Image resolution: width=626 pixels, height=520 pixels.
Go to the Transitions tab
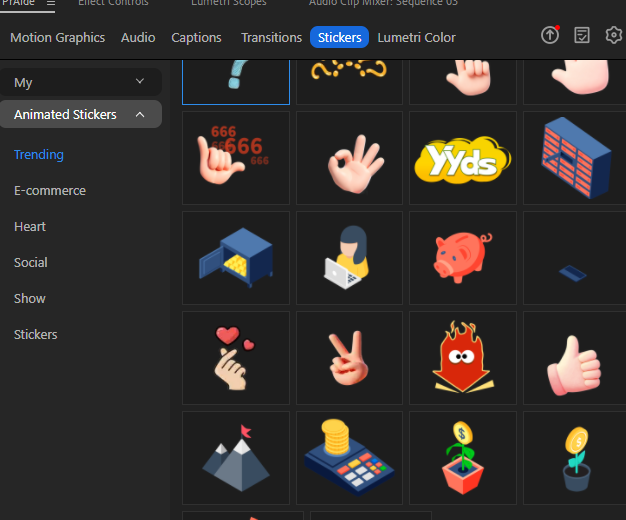coord(271,37)
